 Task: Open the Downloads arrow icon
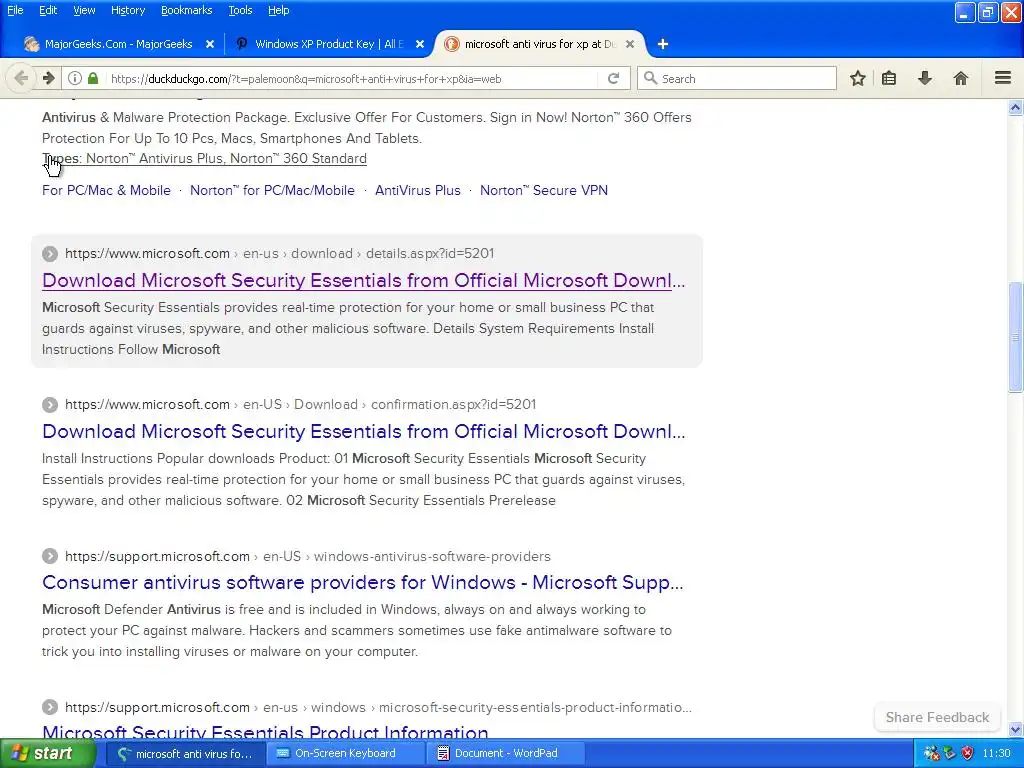point(925,78)
